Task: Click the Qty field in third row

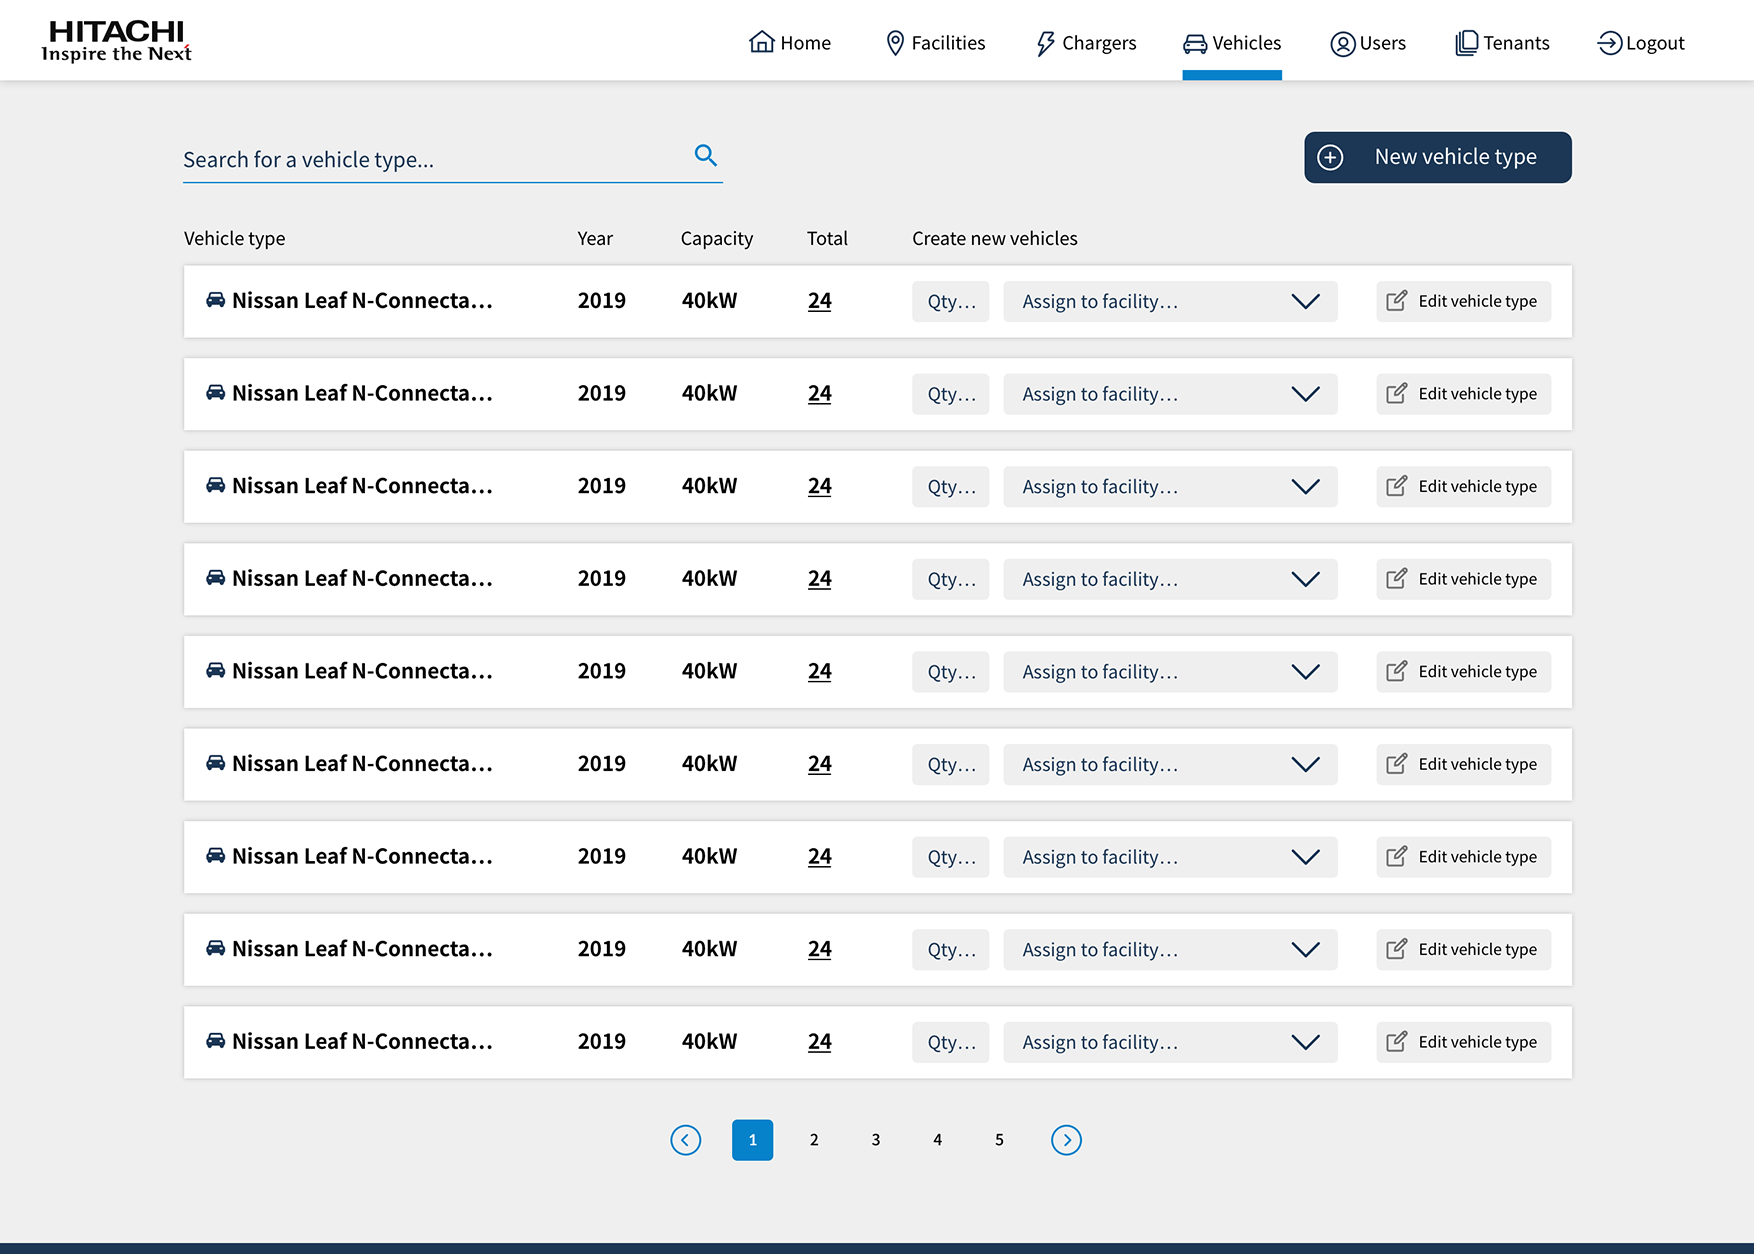Action: click(x=950, y=486)
